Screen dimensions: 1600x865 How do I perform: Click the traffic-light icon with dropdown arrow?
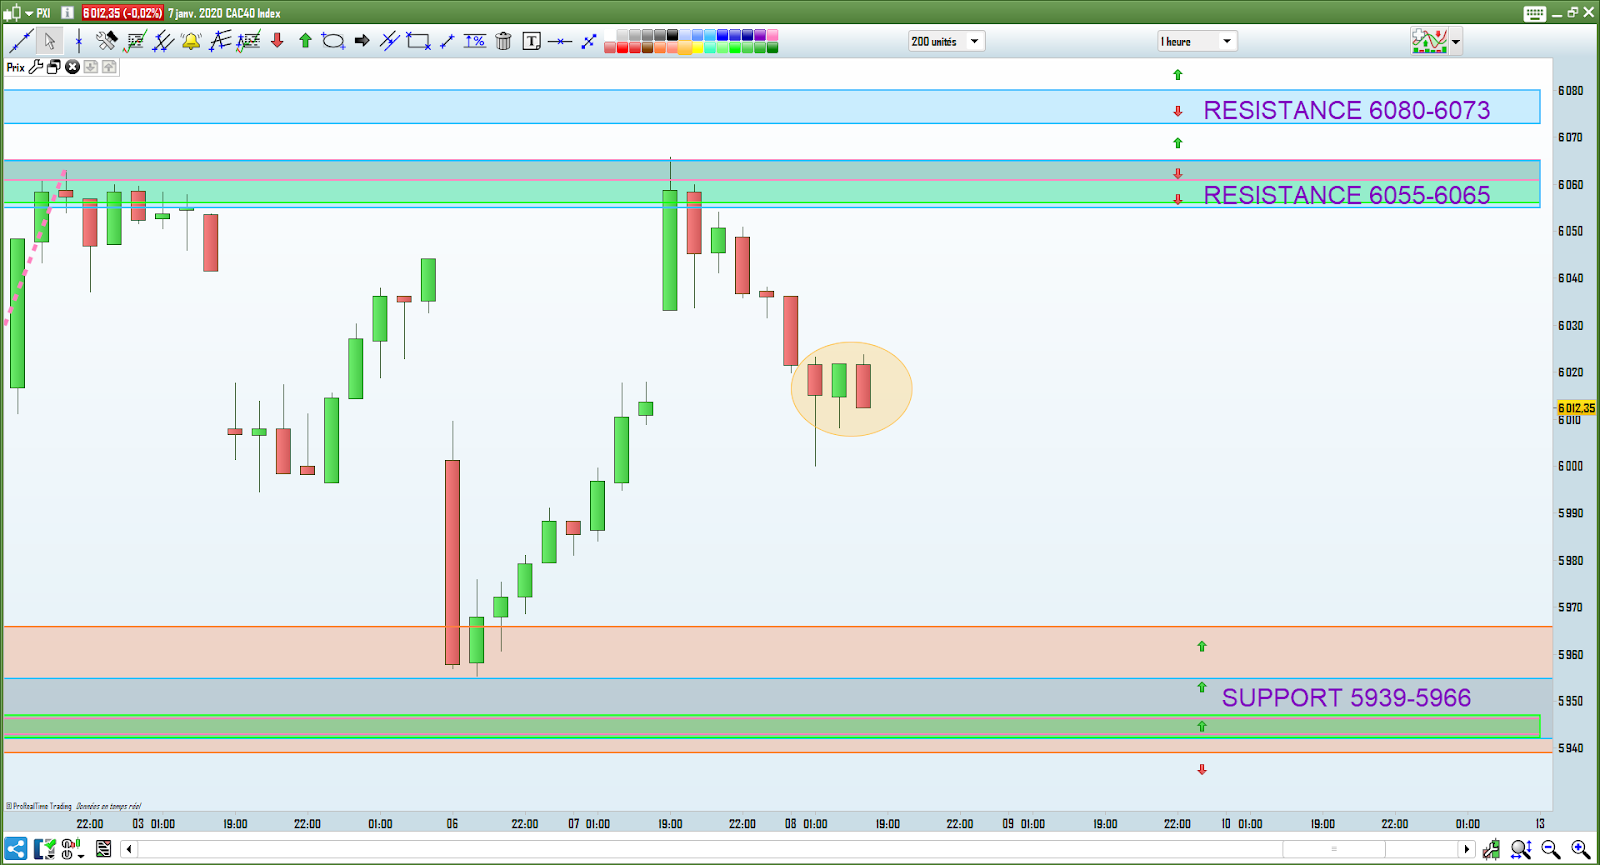click(x=72, y=849)
